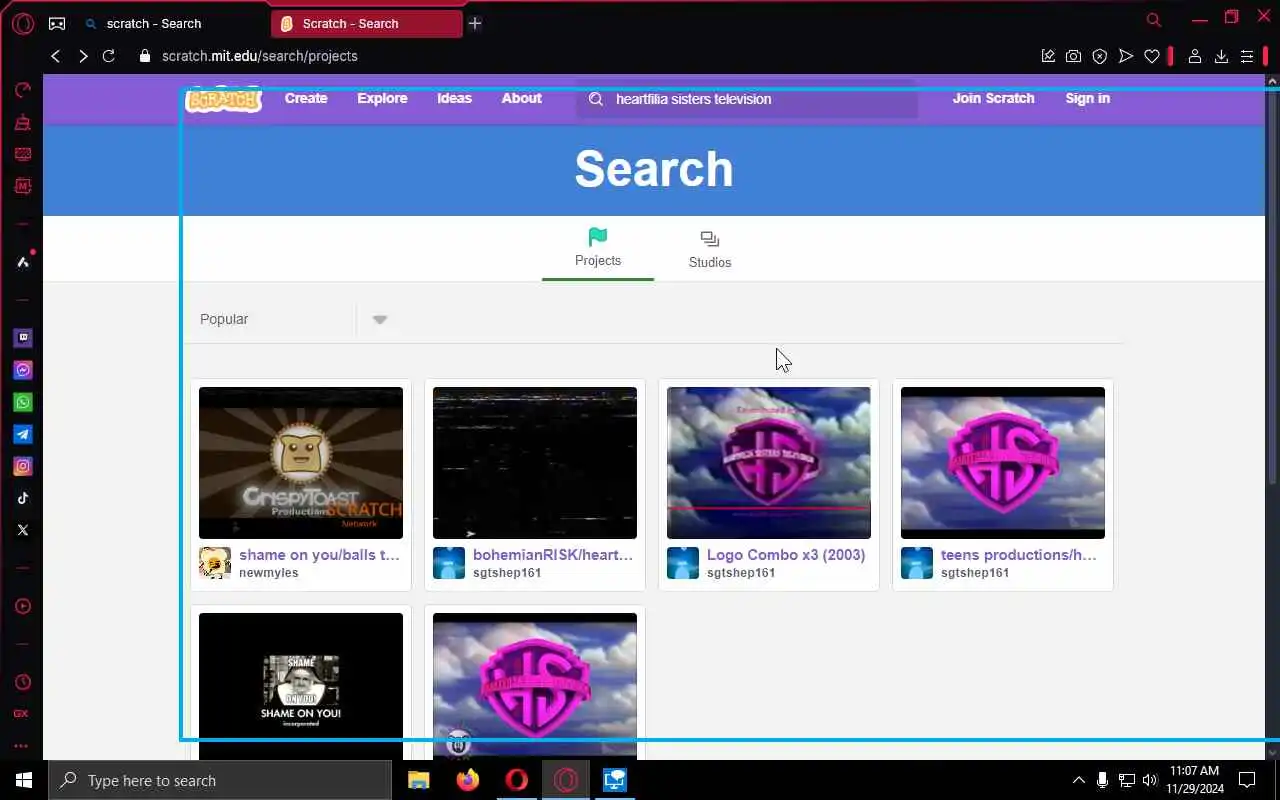Open Telegram in the sidebar

coord(22,434)
